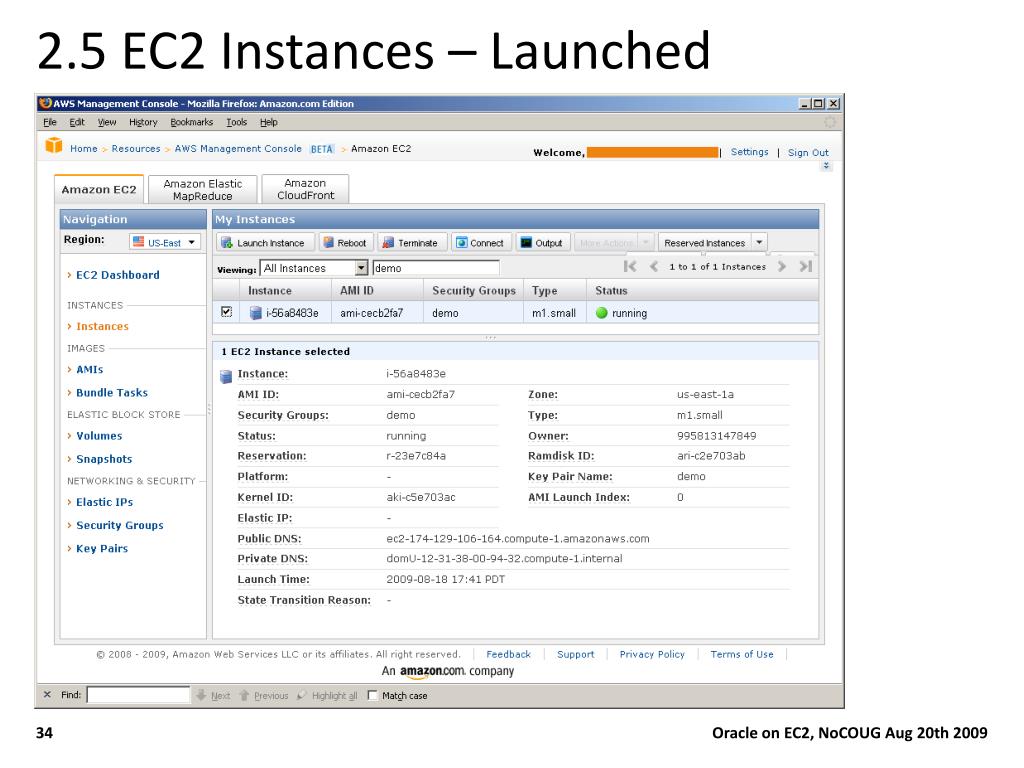
Task: Terminate the selected instance
Action: (x=411, y=243)
